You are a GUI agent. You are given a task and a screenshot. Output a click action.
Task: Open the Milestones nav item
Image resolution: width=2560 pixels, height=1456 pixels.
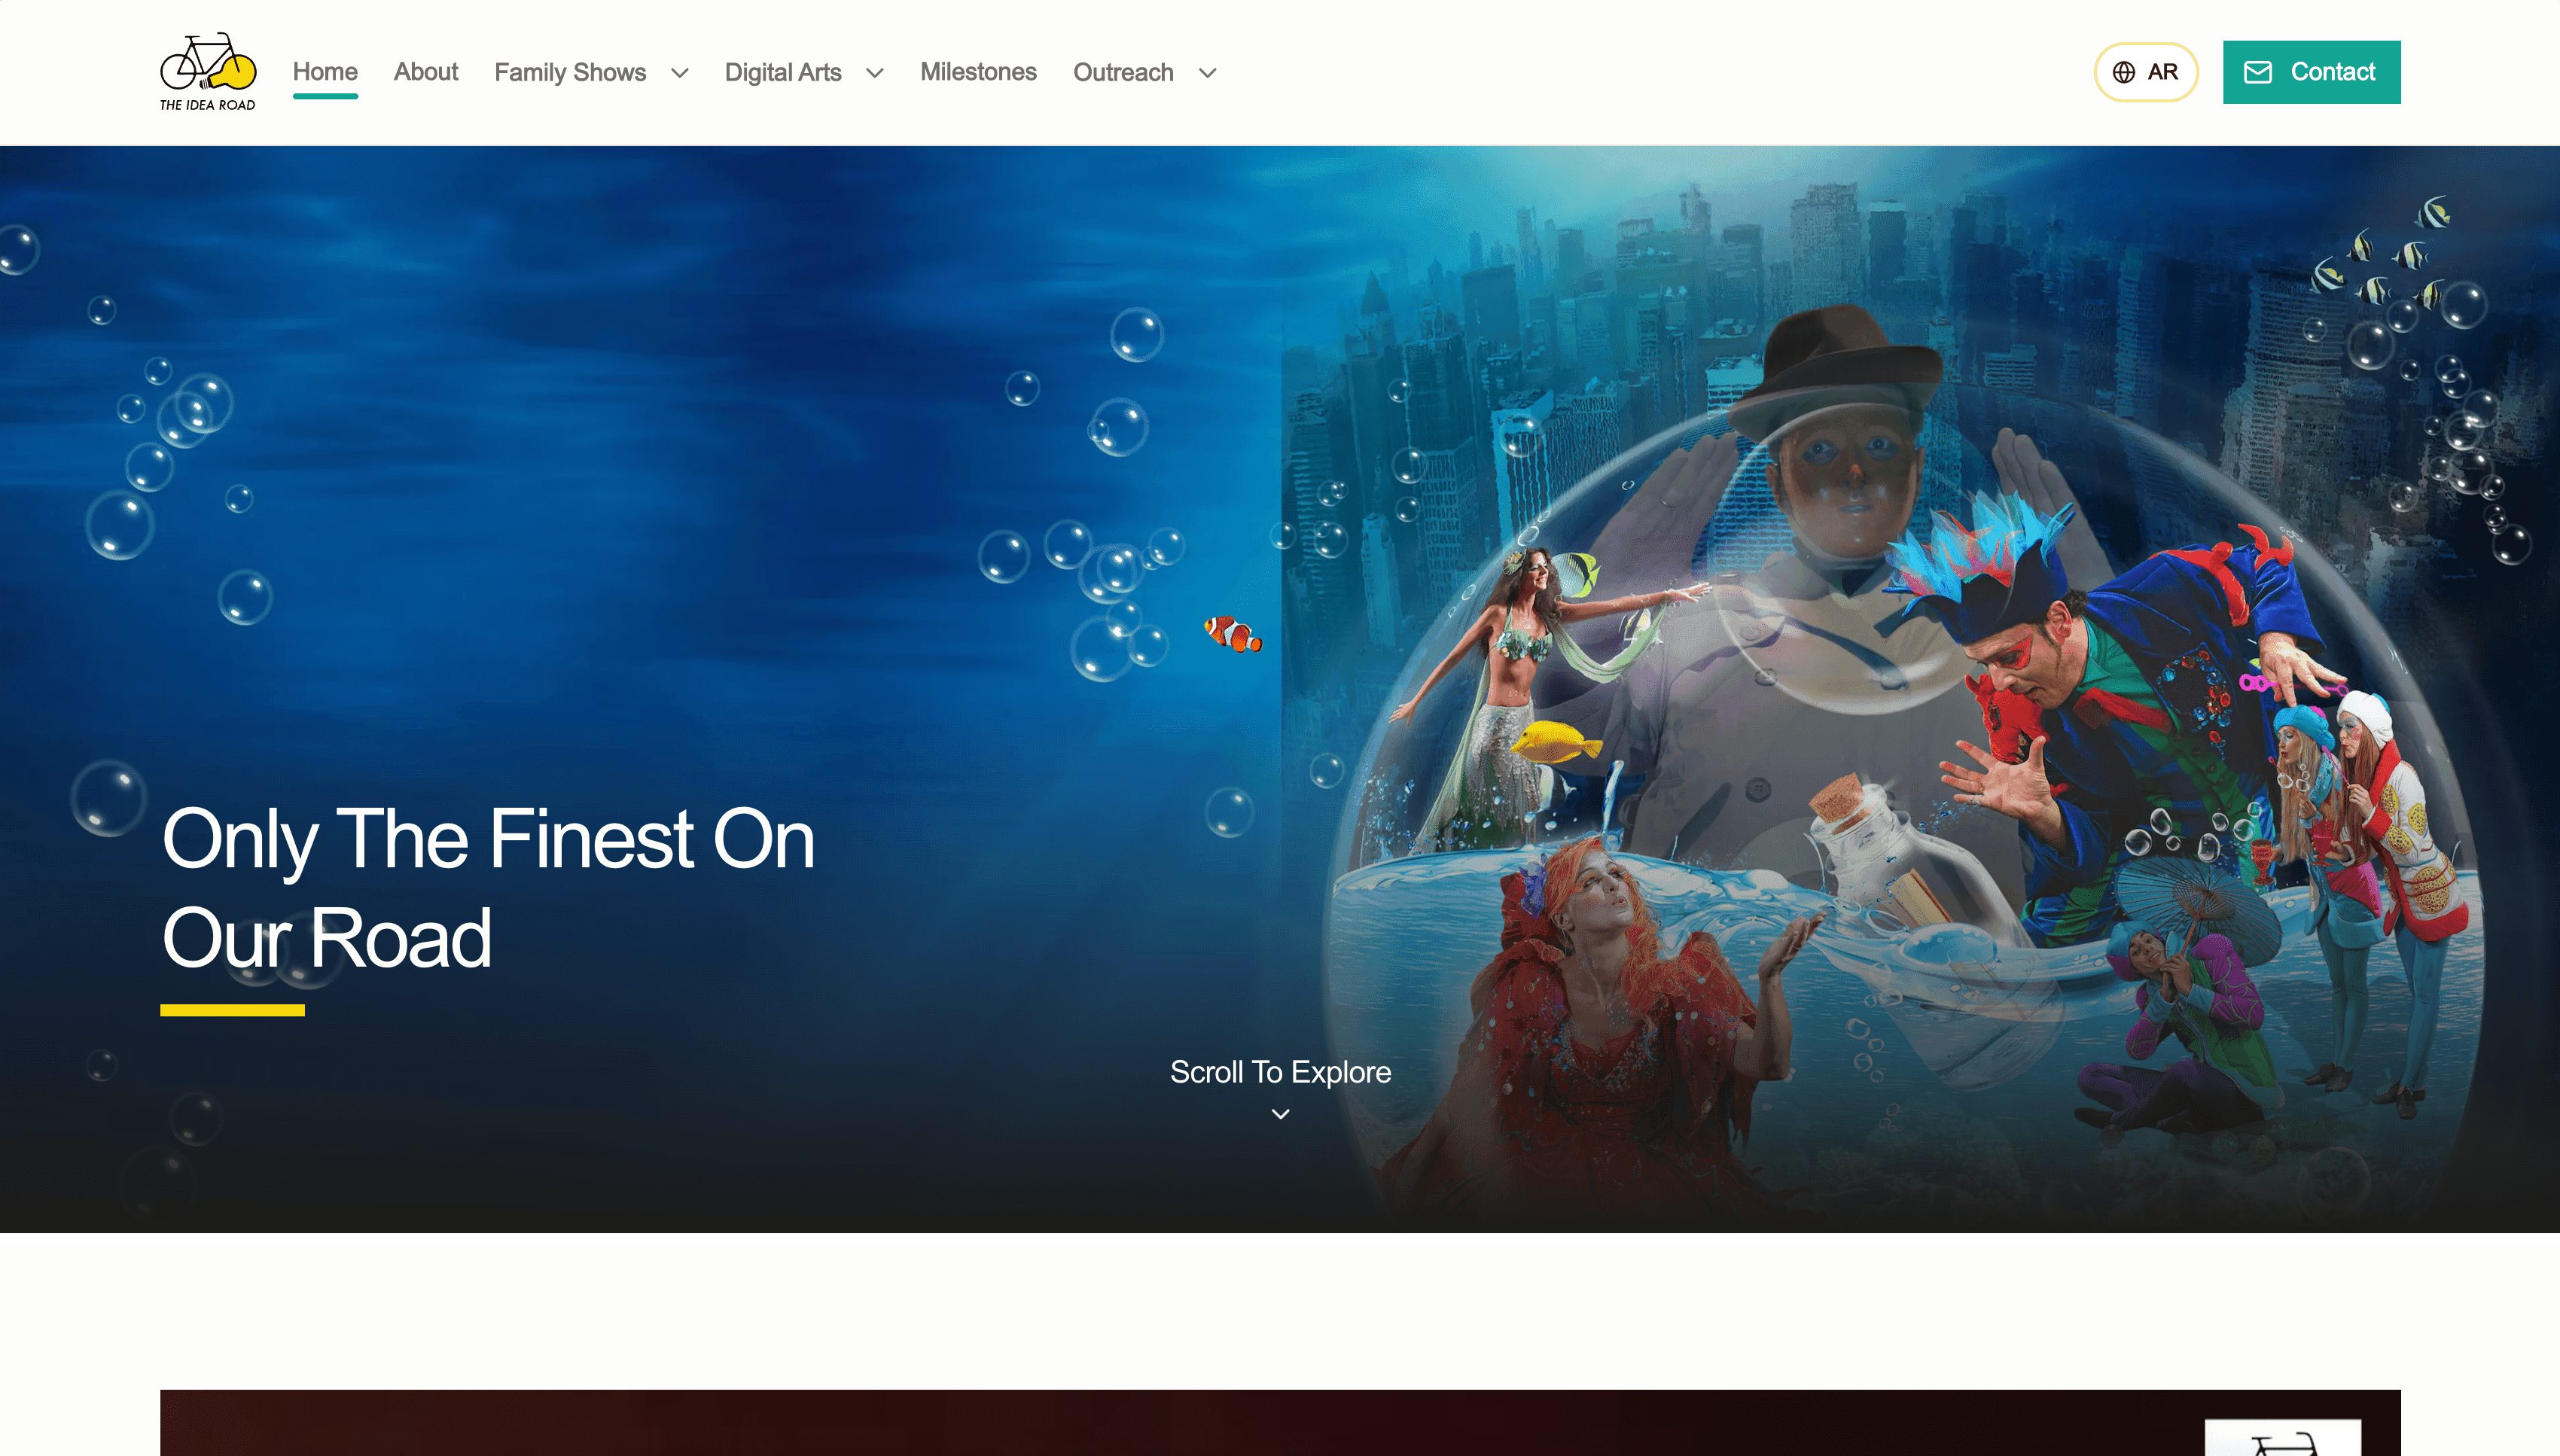pos(978,72)
